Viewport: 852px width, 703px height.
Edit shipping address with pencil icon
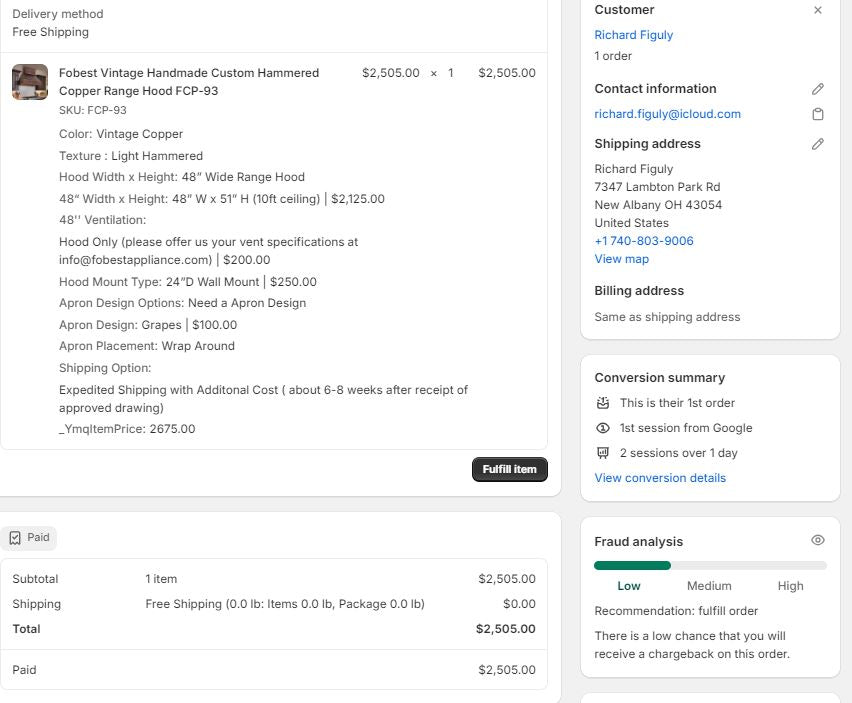(818, 144)
